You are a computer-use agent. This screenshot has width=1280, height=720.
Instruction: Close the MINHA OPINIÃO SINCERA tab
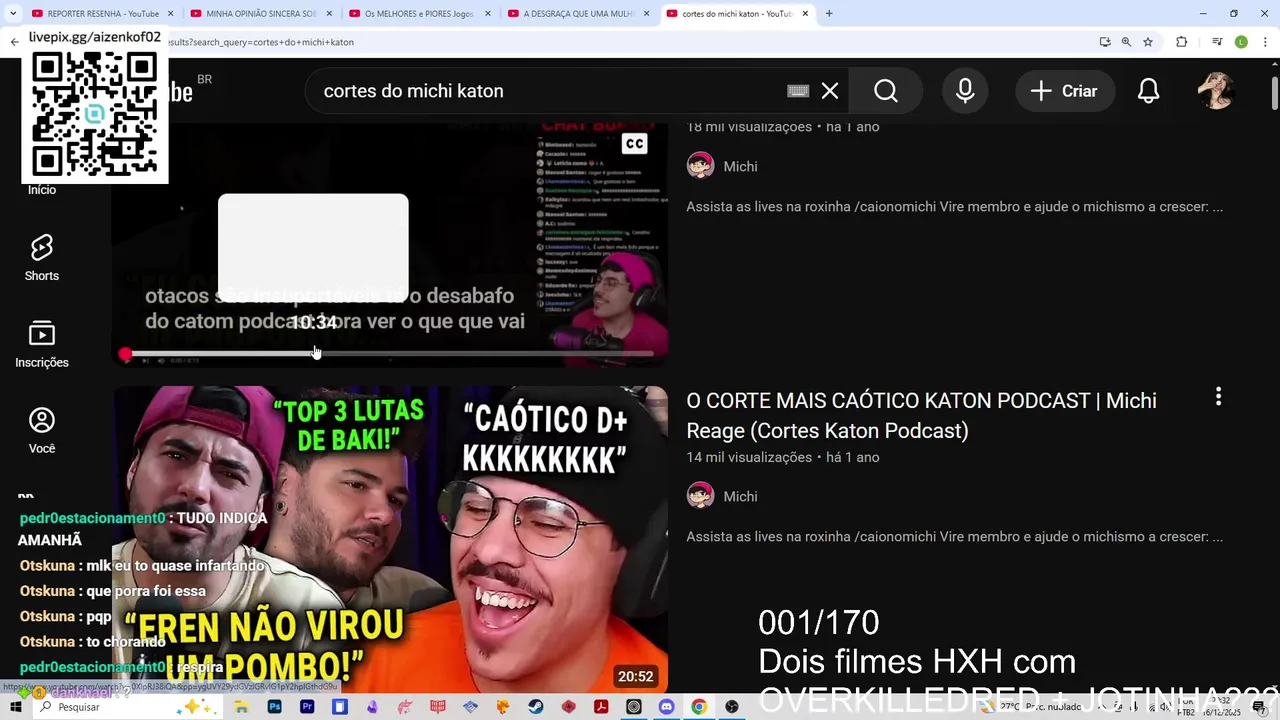pyautogui.click(x=329, y=14)
